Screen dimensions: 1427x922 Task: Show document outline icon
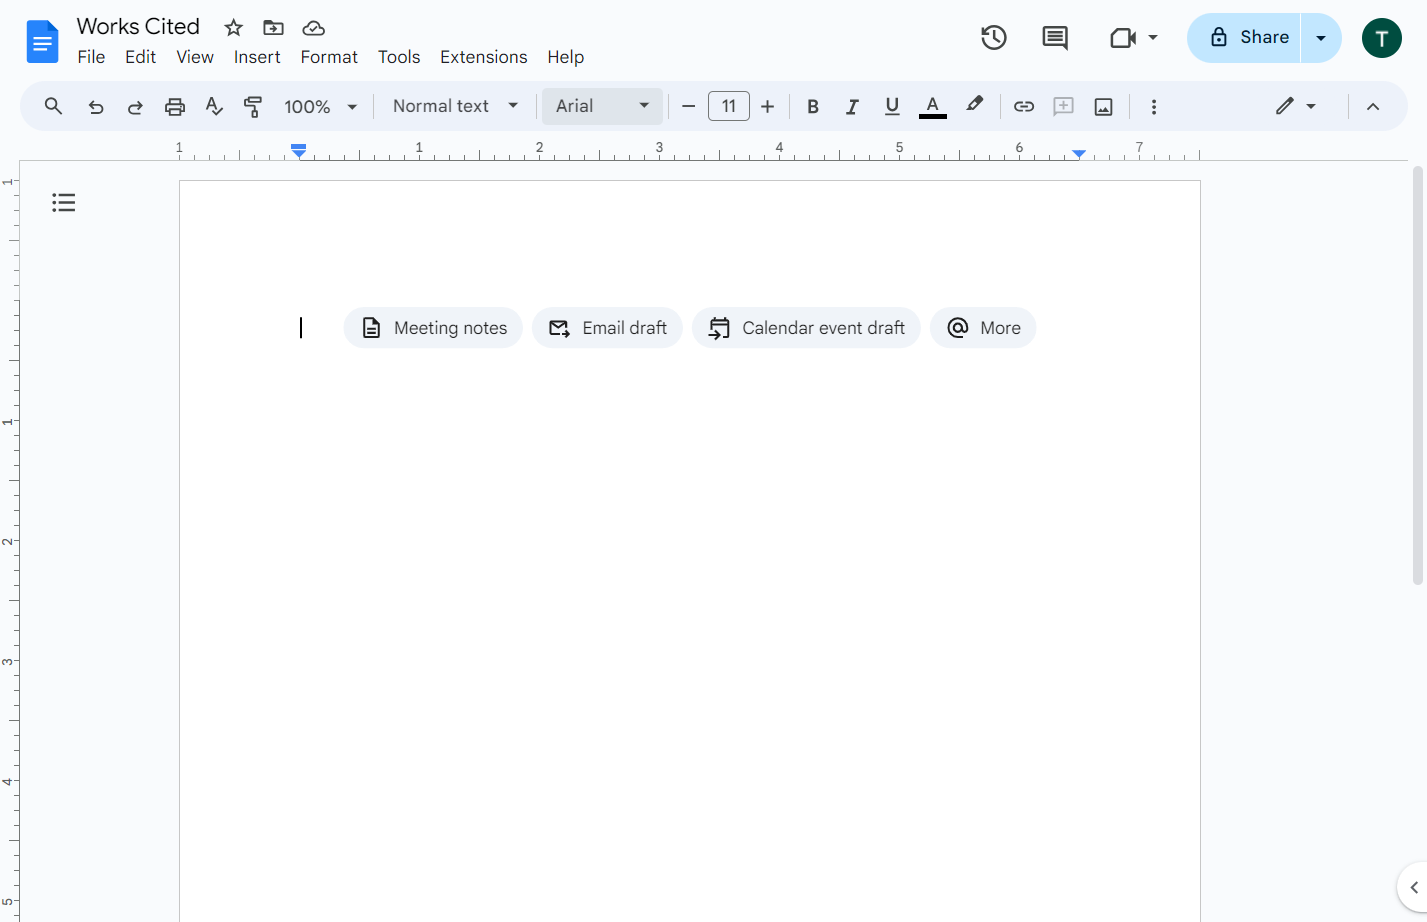[x=64, y=203]
